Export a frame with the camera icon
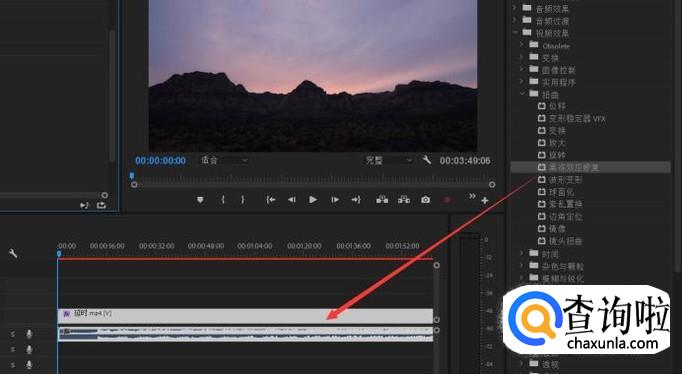The image size is (682, 374). click(425, 200)
